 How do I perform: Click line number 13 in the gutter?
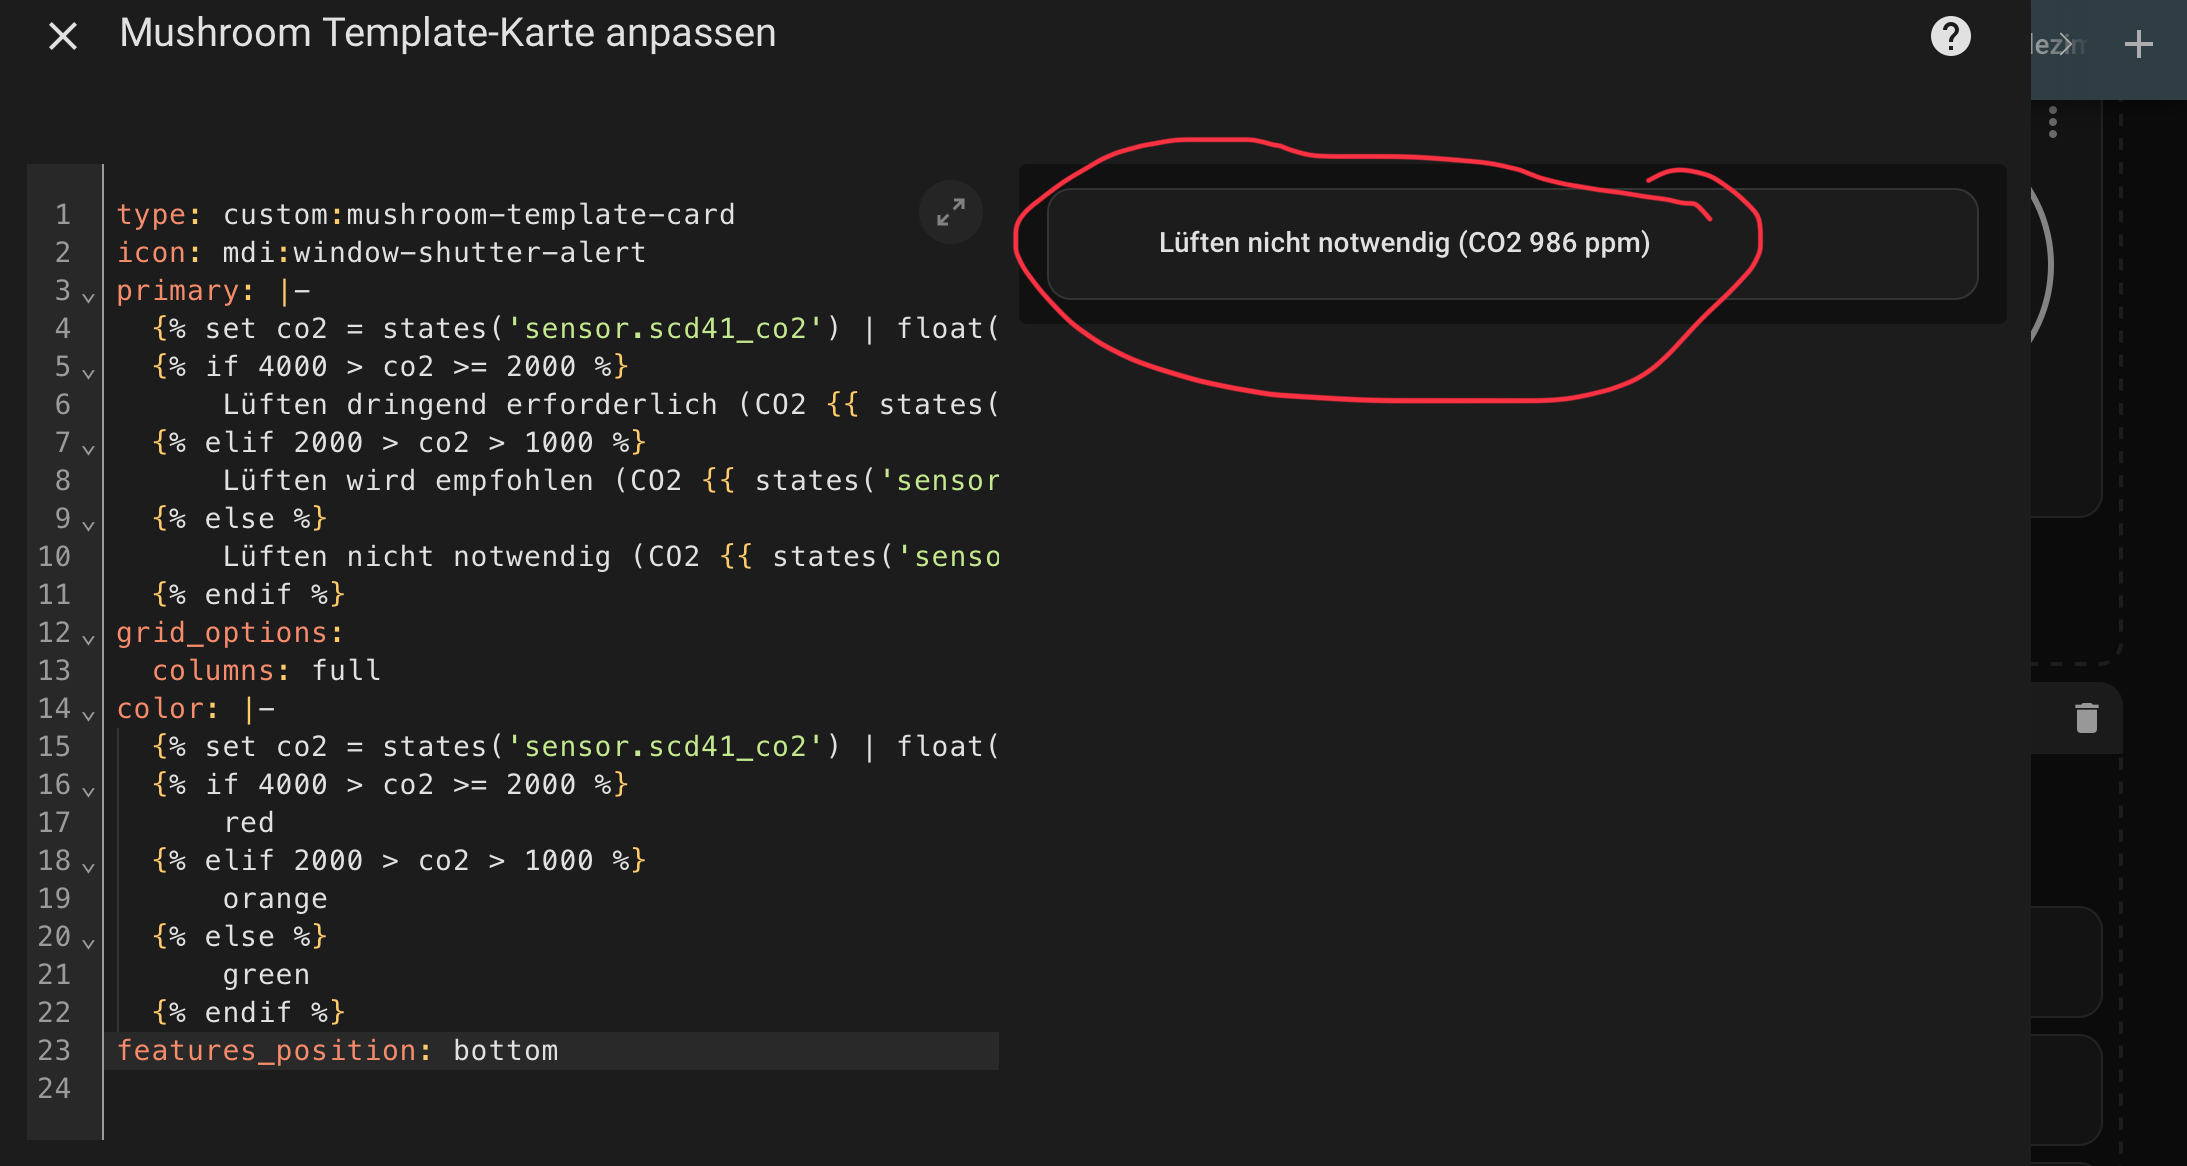click(55, 671)
